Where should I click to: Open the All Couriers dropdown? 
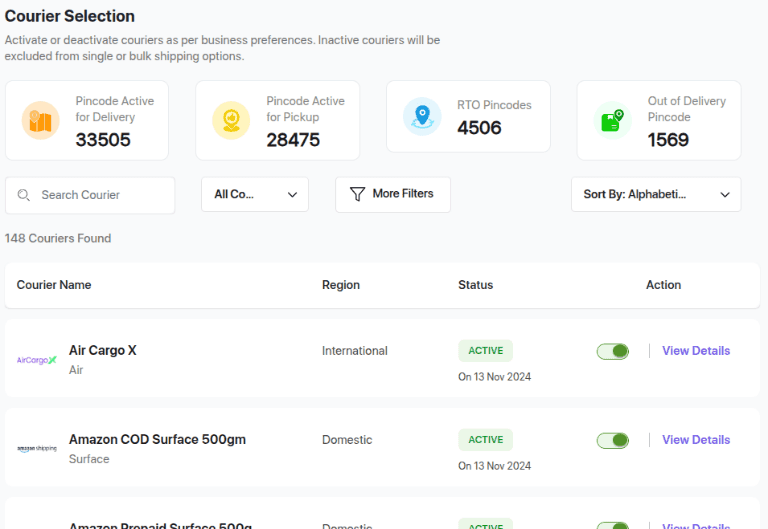click(x=255, y=194)
